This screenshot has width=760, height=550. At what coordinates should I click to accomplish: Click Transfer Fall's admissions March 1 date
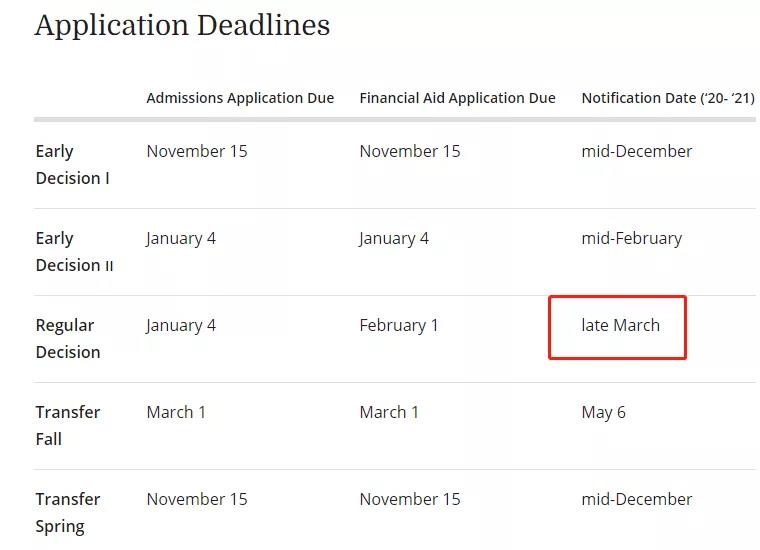click(x=176, y=412)
